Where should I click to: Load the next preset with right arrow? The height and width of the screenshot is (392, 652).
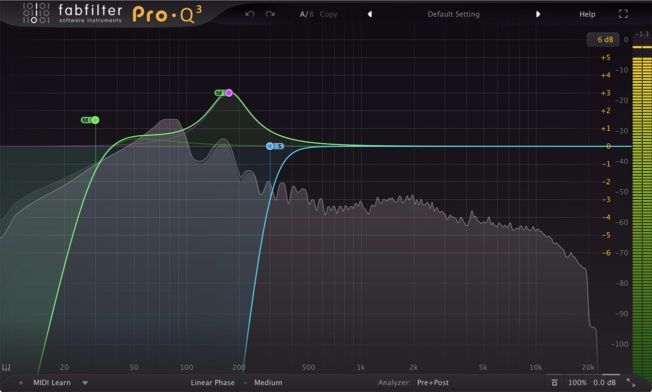538,14
